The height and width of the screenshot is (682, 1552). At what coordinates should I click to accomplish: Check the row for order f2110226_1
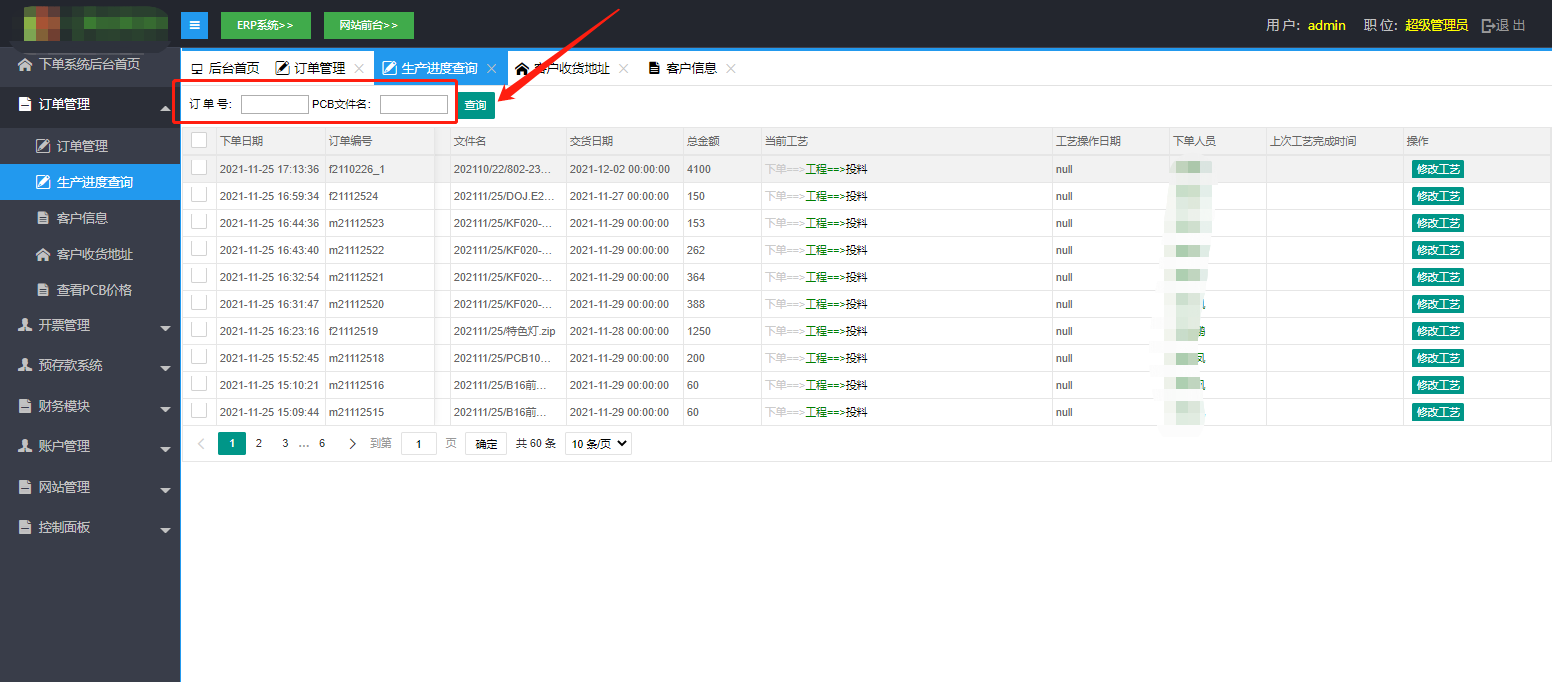tap(199, 168)
